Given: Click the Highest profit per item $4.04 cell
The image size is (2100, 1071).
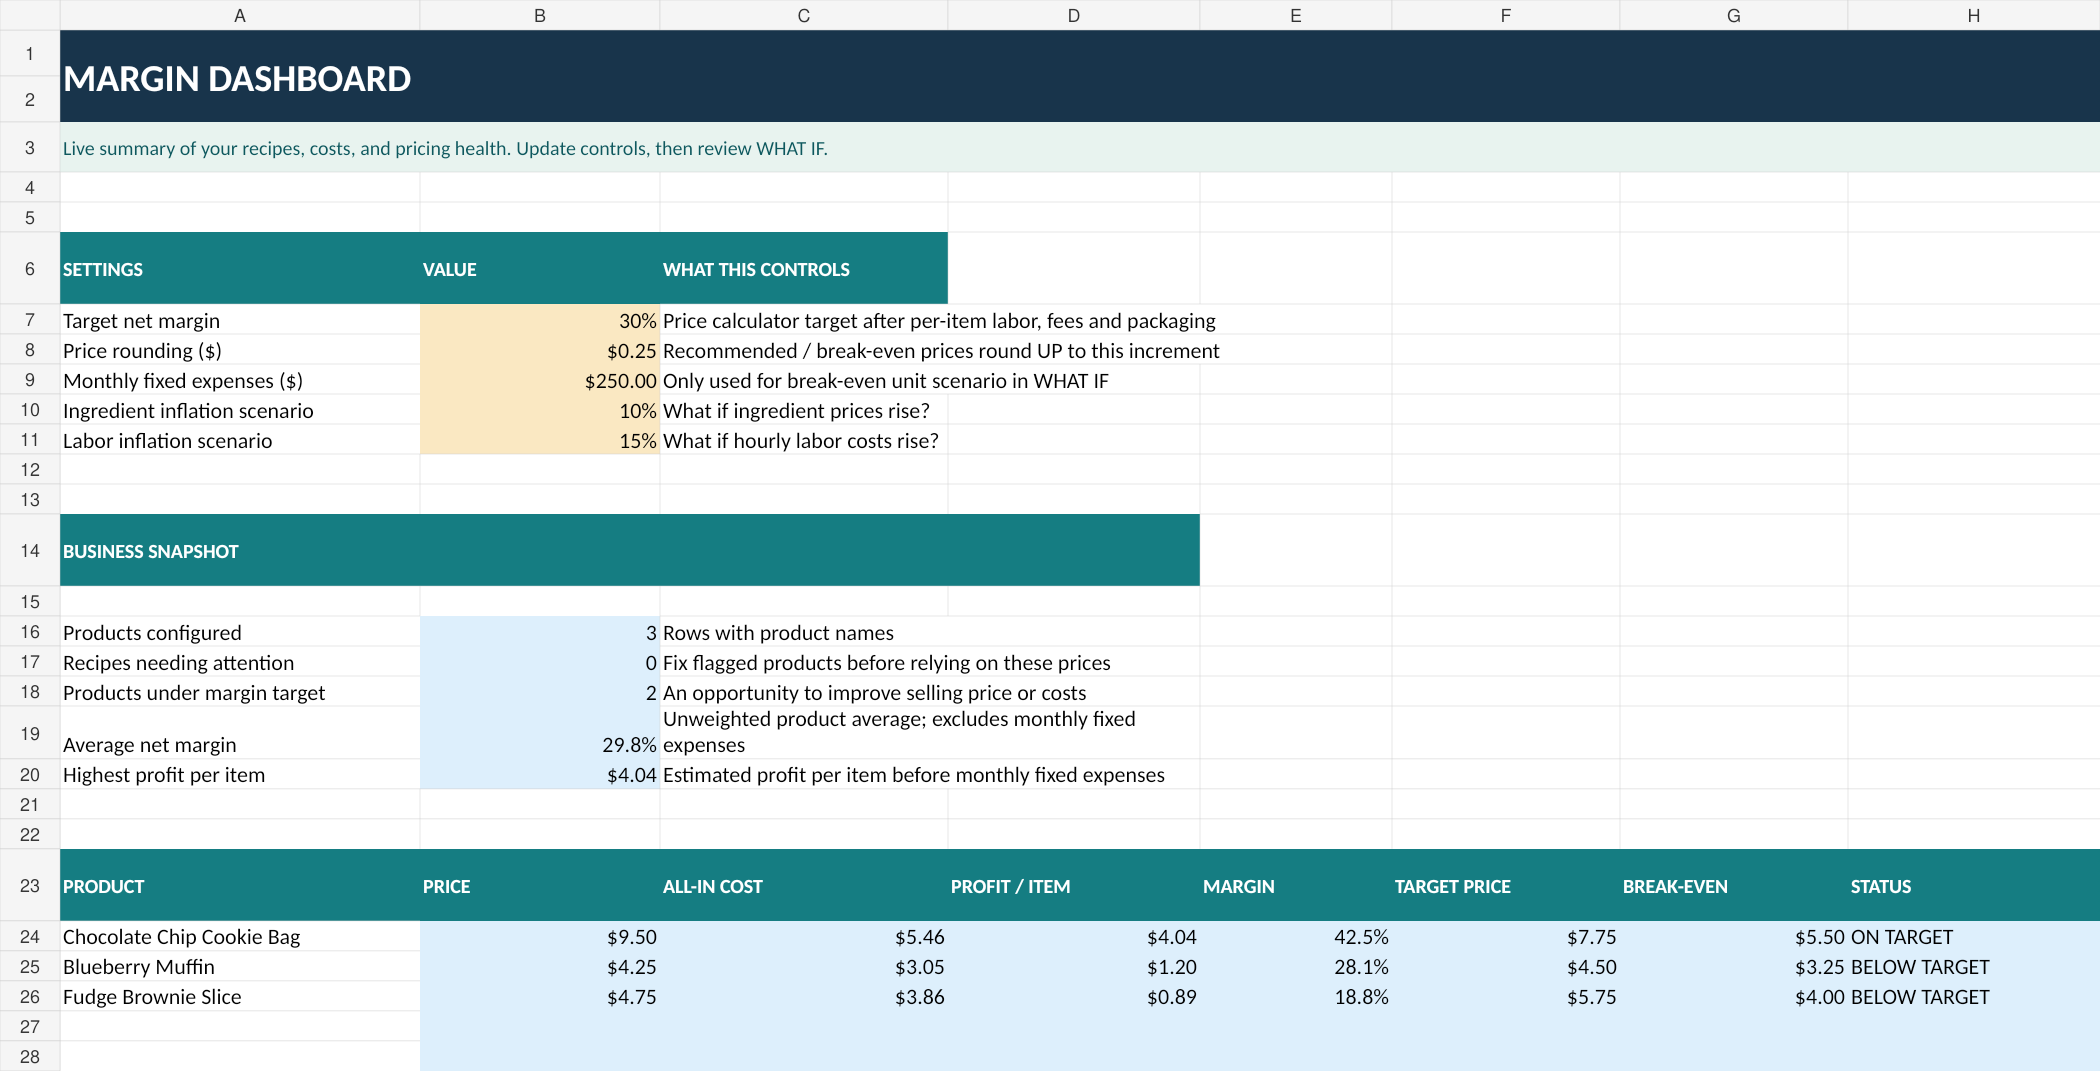Looking at the screenshot, I should 540,774.
